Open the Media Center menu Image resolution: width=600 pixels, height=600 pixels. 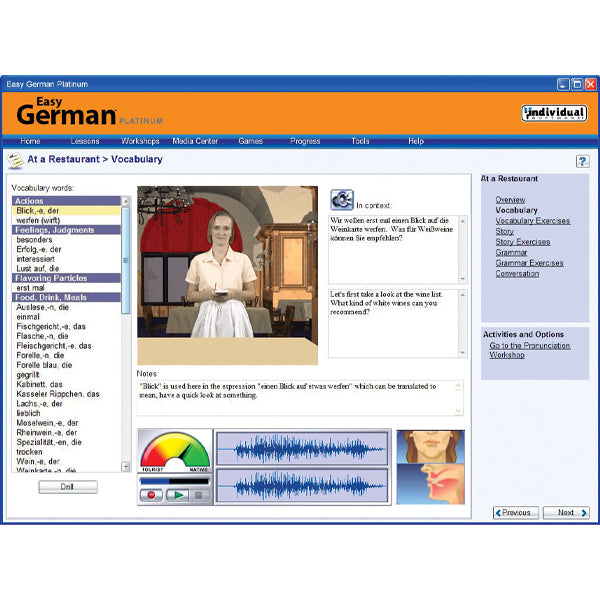click(195, 141)
